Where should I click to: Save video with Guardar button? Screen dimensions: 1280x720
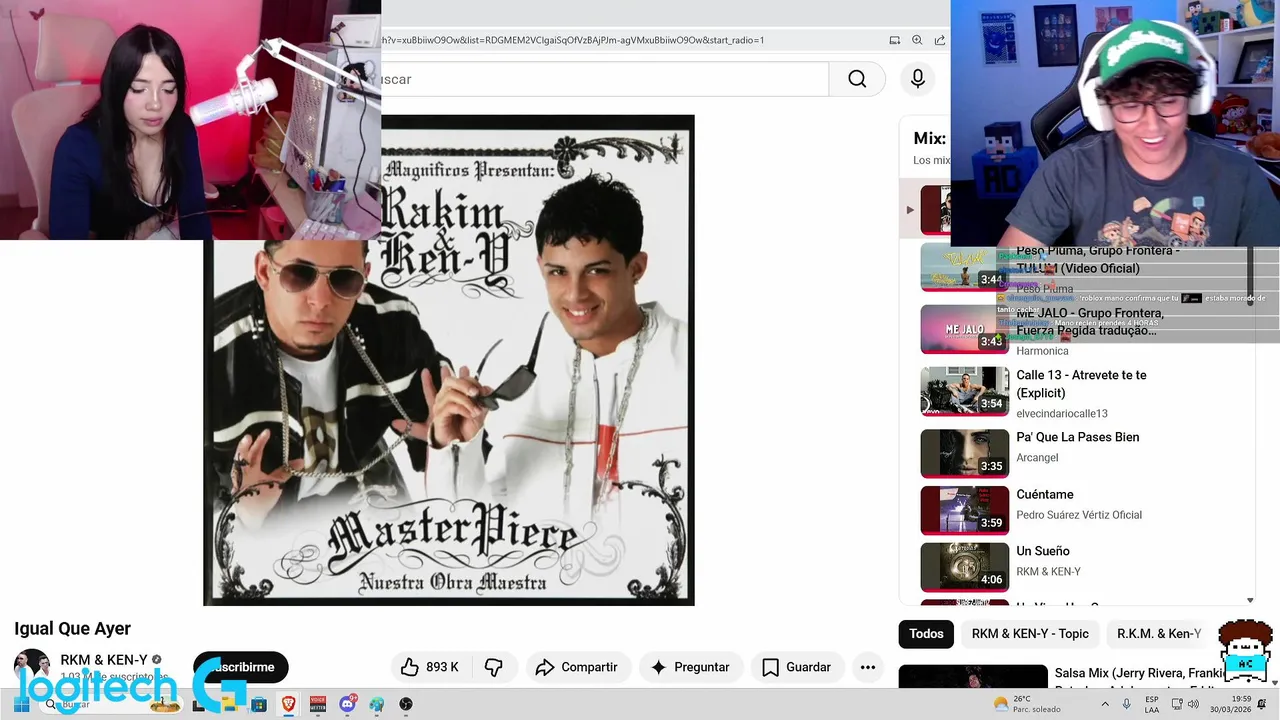tap(797, 667)
